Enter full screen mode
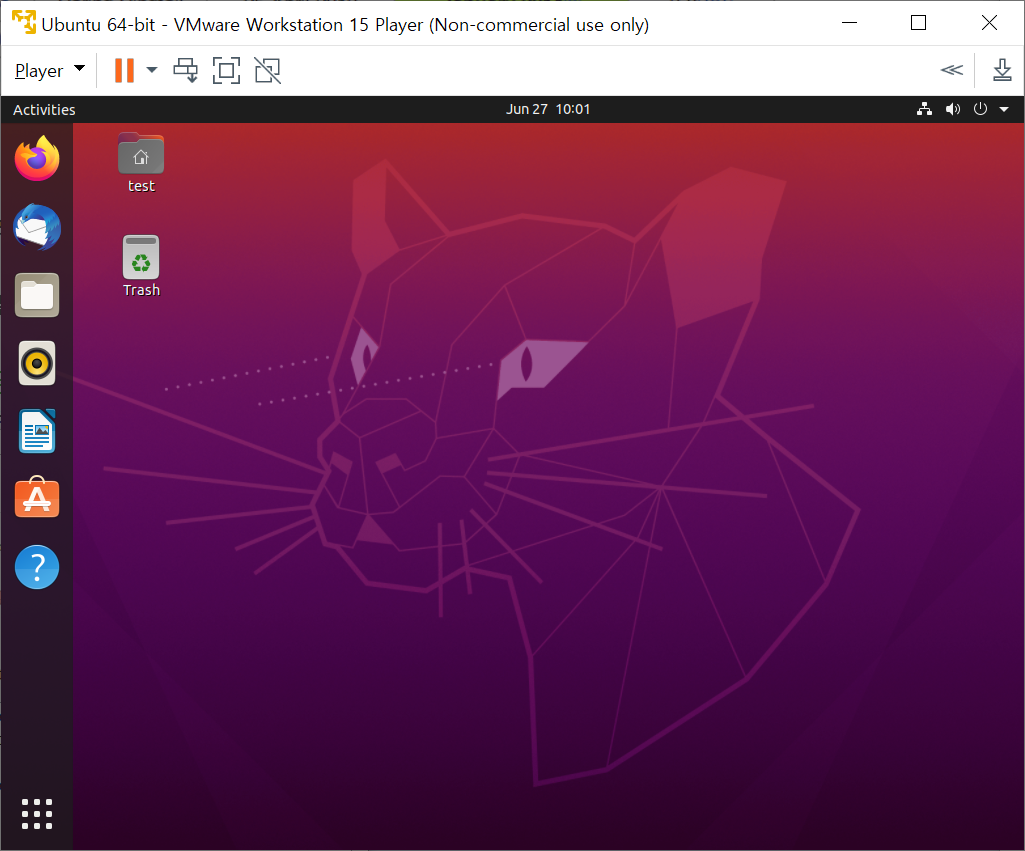The height and width of the screenshot is (851, 1025). tap(226, 71)
